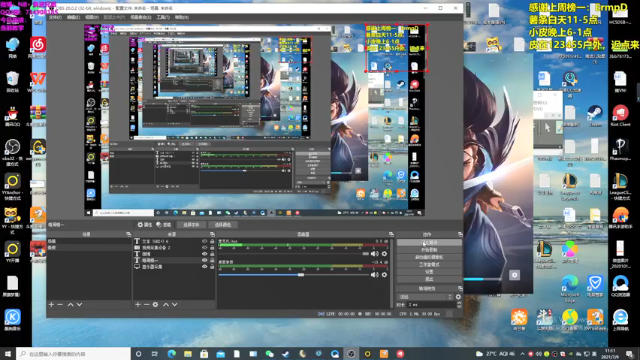Pop out the Scenes dock panel
The width and height of the screenshot is (640, 360).
pos(129,234)
